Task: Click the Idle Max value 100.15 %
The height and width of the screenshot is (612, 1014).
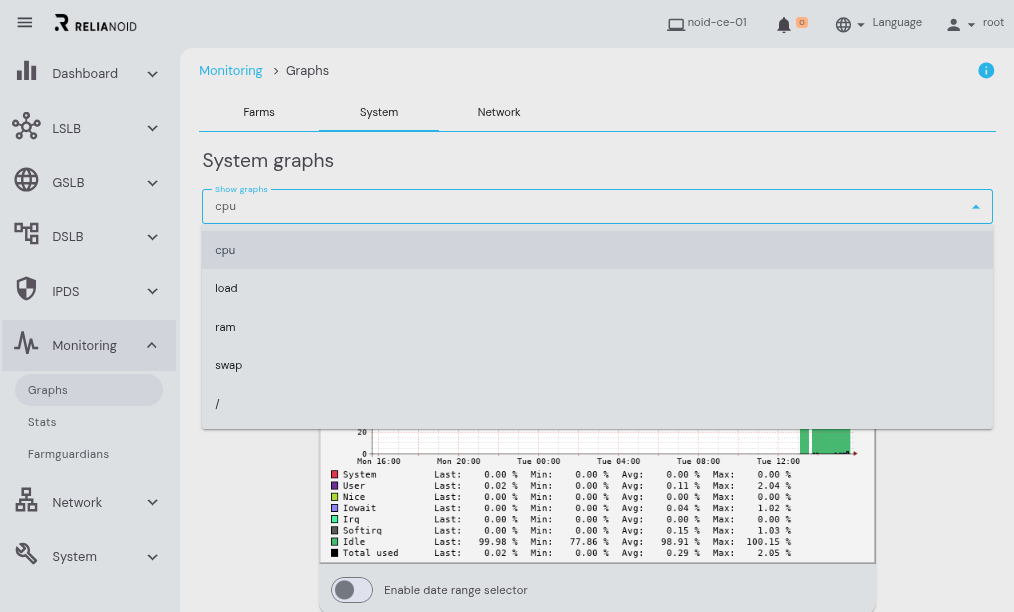Action: tap(769, 541)
